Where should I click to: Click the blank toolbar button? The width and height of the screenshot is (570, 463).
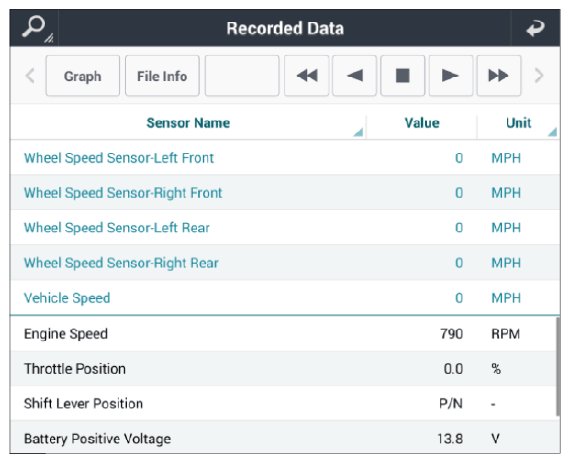pyautogui.click(x=242, y=76)
